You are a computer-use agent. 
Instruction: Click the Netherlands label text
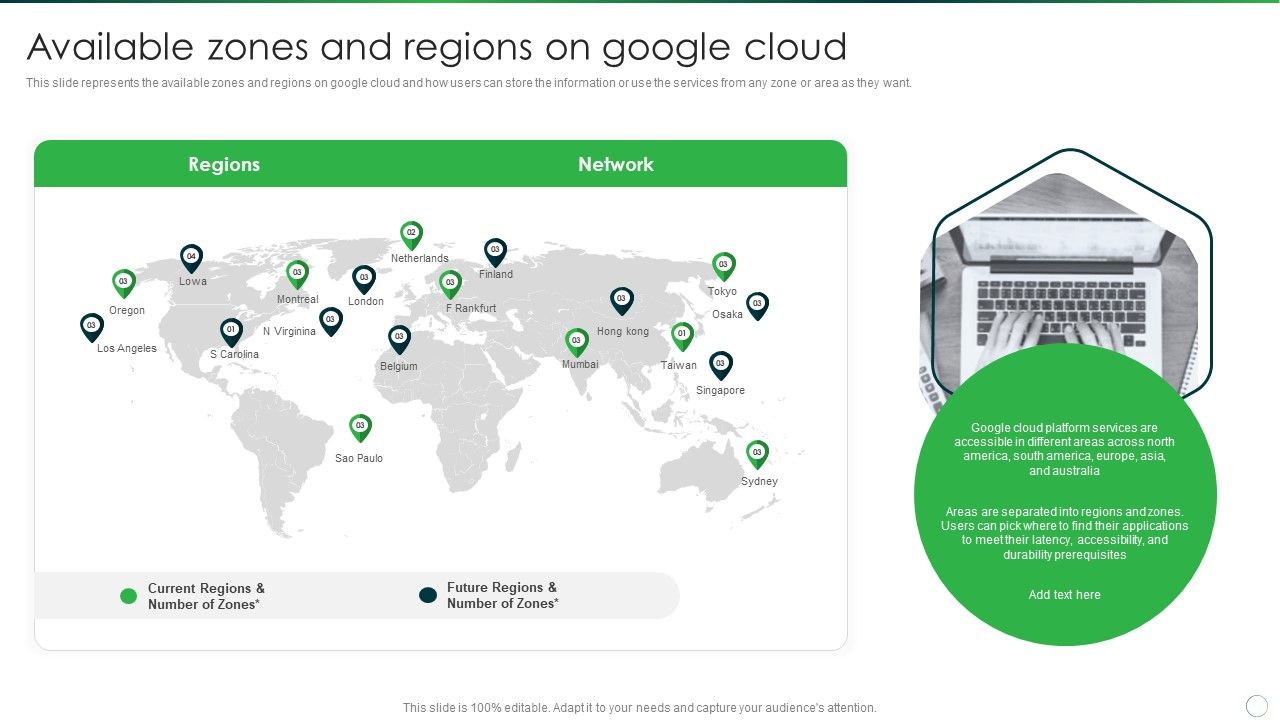point(420,259)
